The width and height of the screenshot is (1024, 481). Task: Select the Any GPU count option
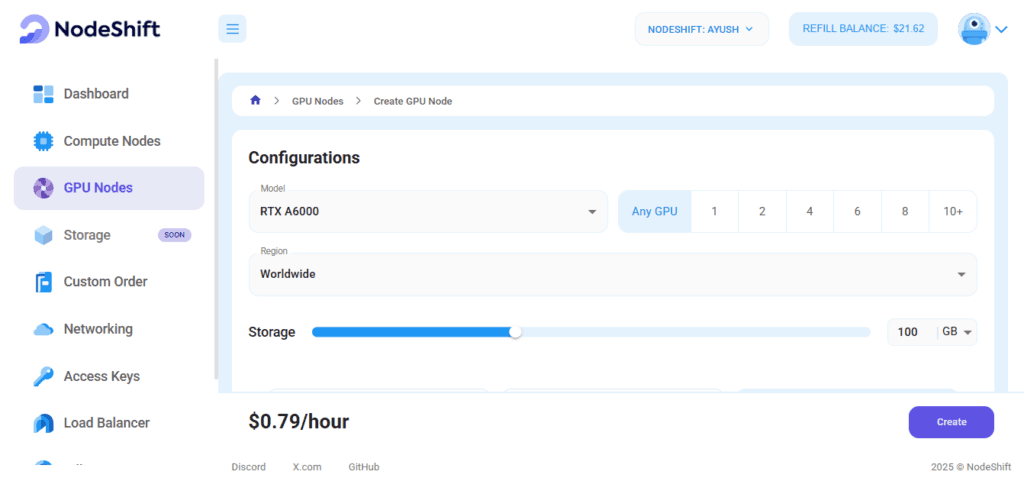point(654,211)
